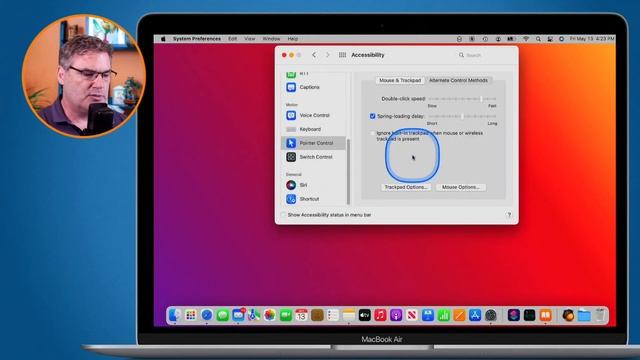This screenshot has height=360, width=640.
Task: Go back with the left chevron
Action: pyautogui.click(x=314, y=55)
